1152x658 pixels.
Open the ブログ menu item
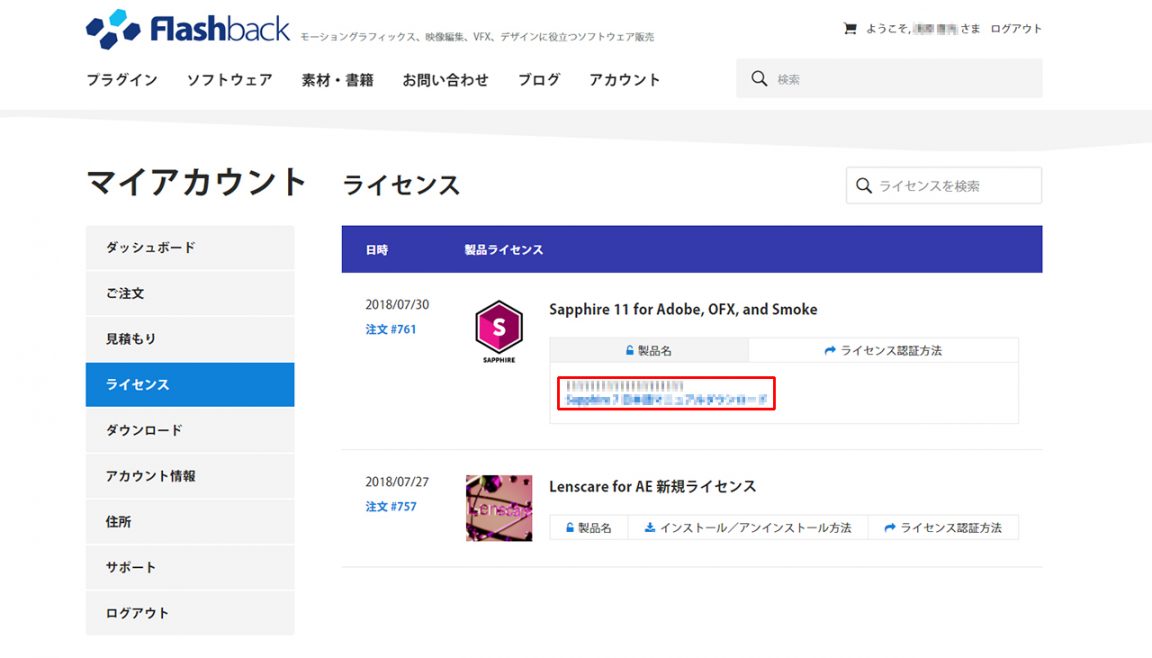click(538, 79)
